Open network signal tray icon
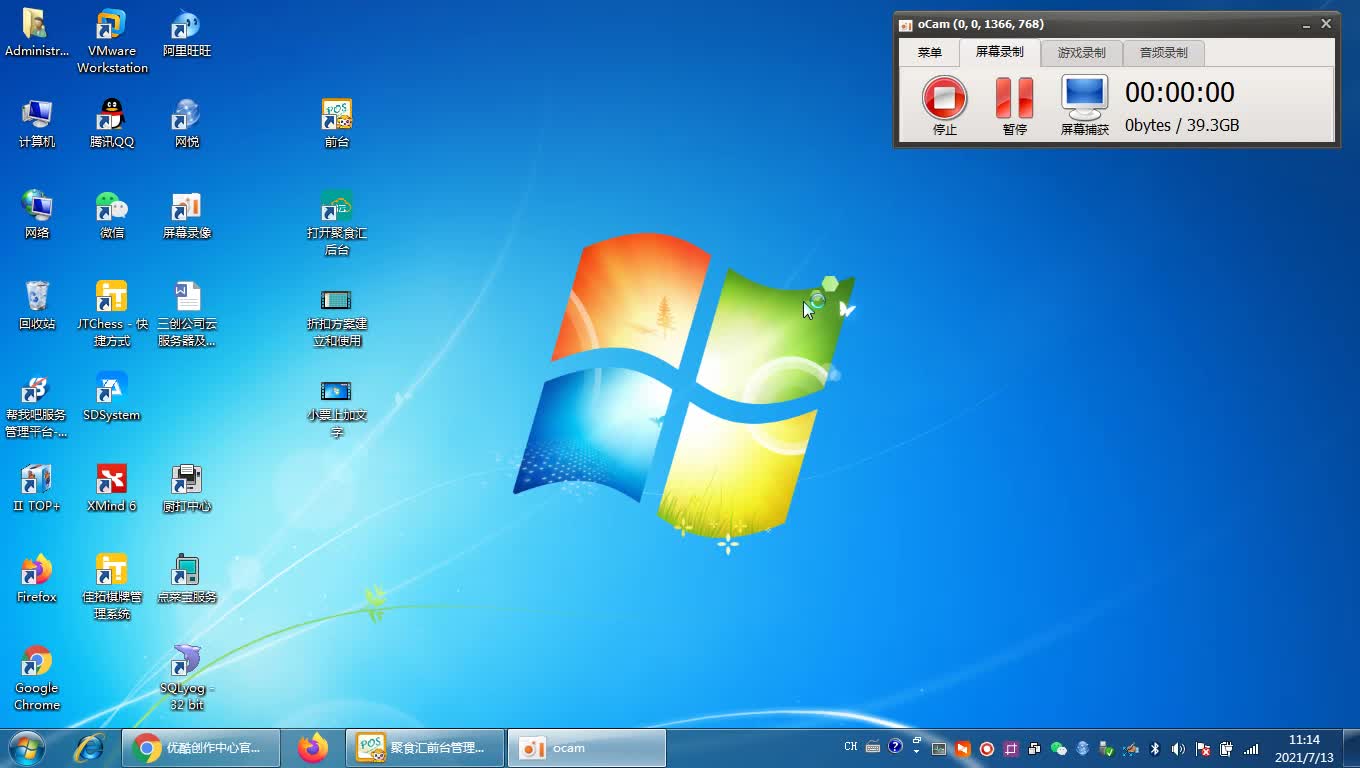Image resolution: width=1360 pixels, height=768 pixels. point(1251,748)
